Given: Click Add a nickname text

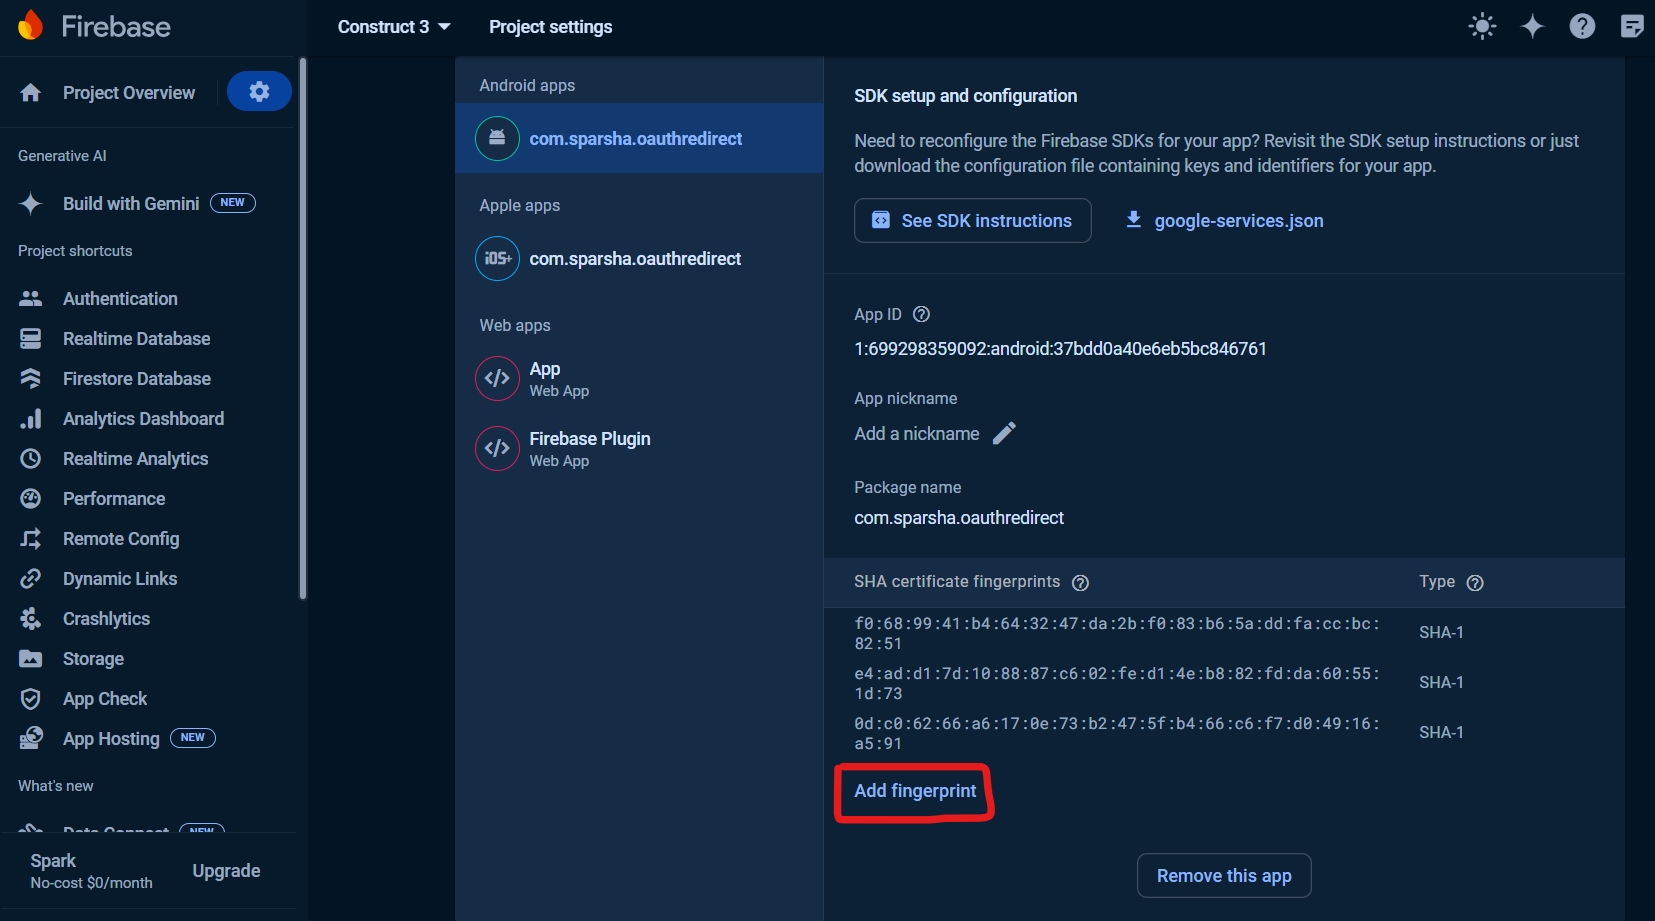Looking at the screenshot, I should pos(917,434).
